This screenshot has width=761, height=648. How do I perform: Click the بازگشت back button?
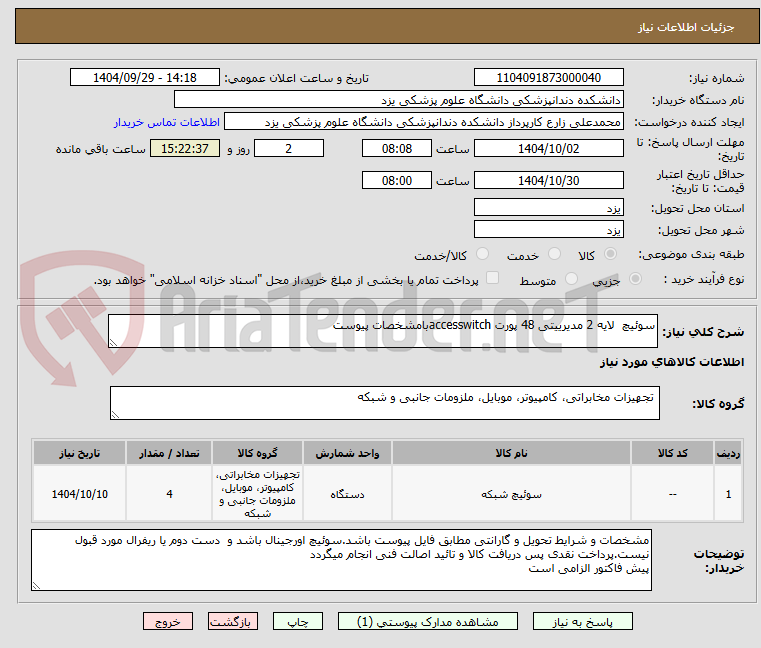coord(232,621)
